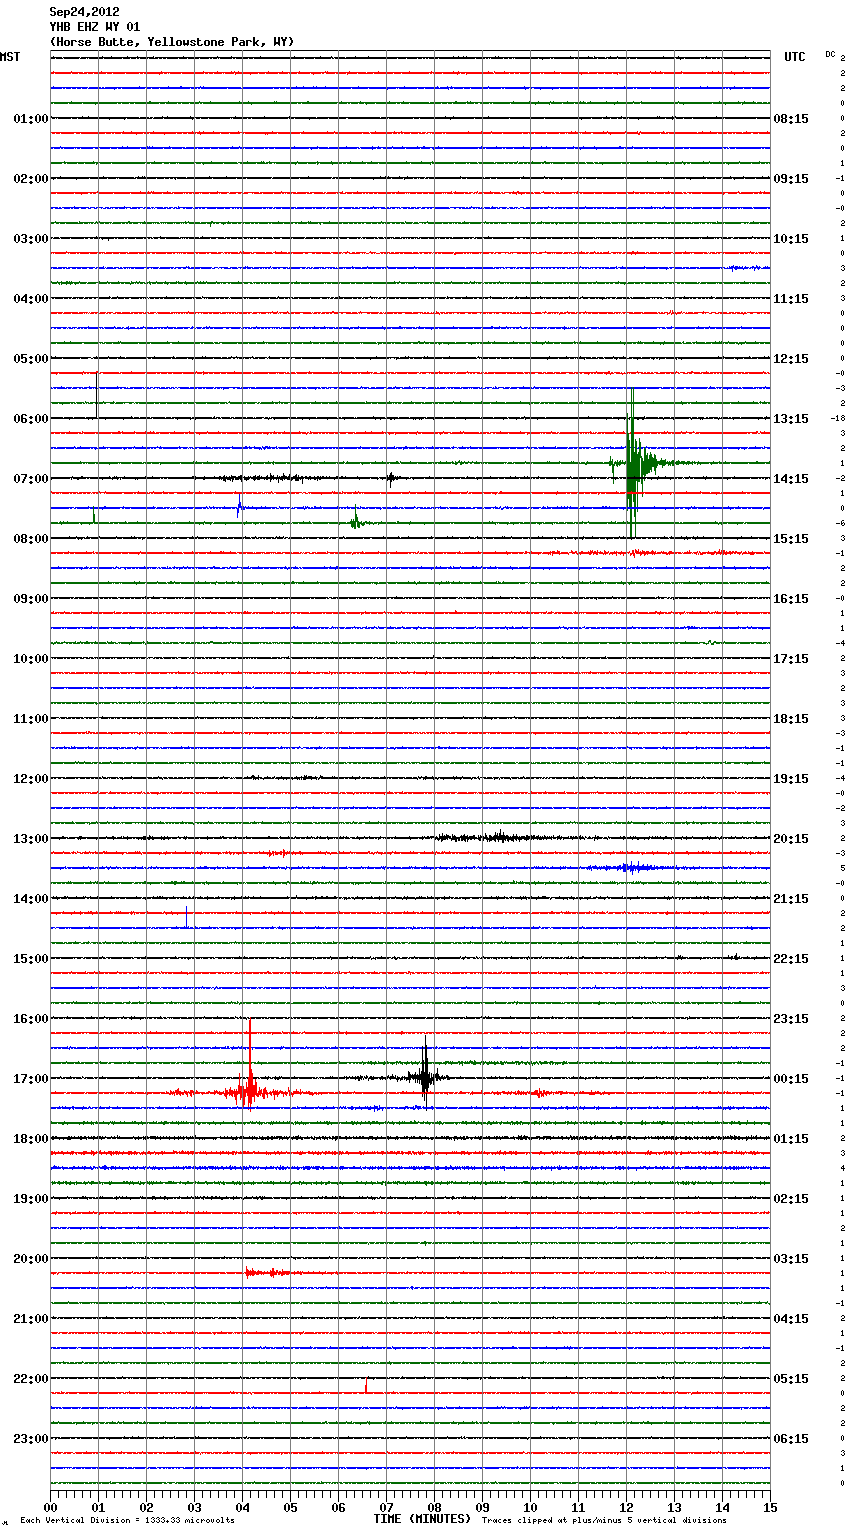The image size is (850, 1534).
Task: Click the 03 minute tick on time axis
Action: tap(194, 1508)
